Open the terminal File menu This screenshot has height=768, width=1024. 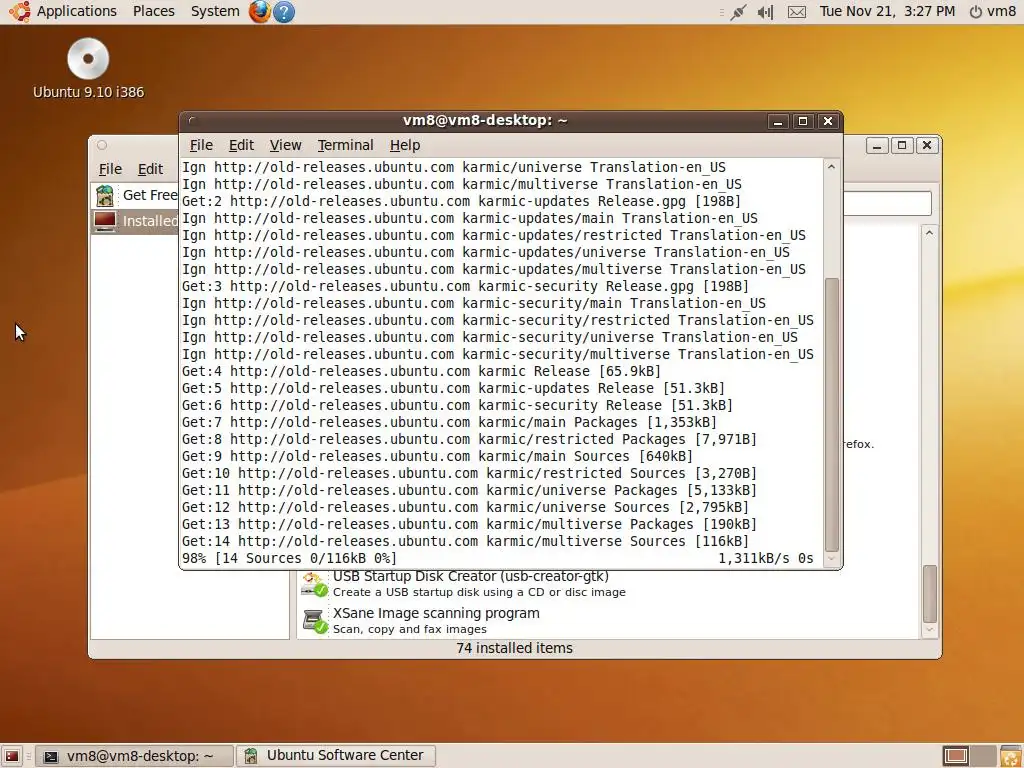[201, 145]
